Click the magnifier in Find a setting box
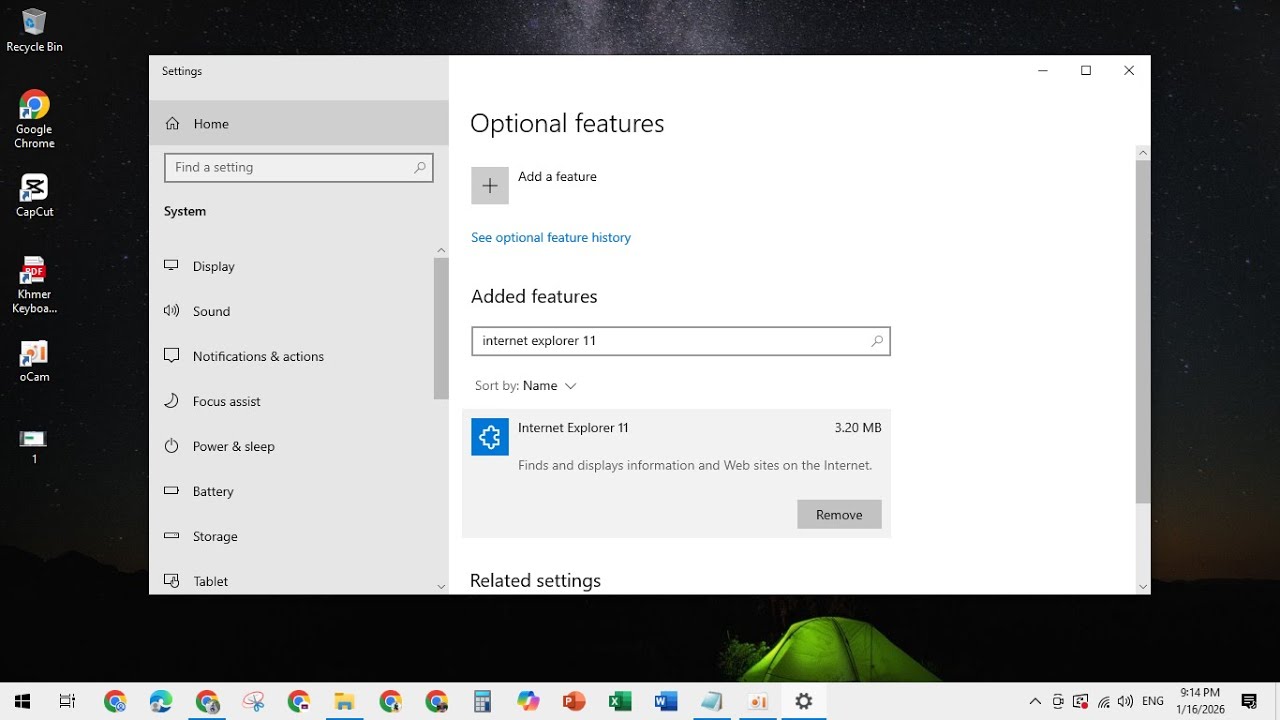Image resolution: width=1280 pixels, height=720 pixels. [x=420, y=168]
